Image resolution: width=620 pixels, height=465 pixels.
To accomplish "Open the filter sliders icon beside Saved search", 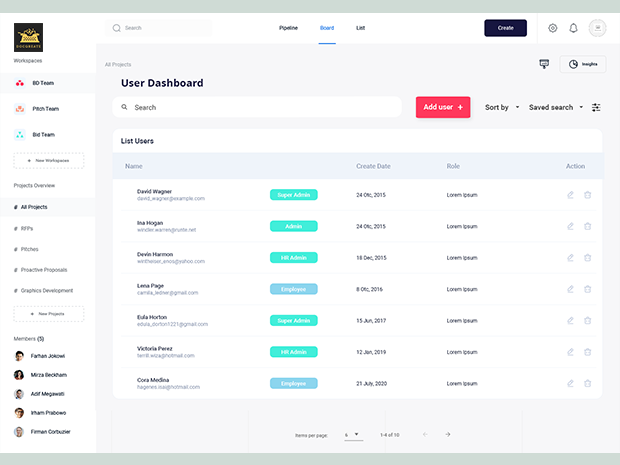I will pyautogui.click(x=596, y=107).
